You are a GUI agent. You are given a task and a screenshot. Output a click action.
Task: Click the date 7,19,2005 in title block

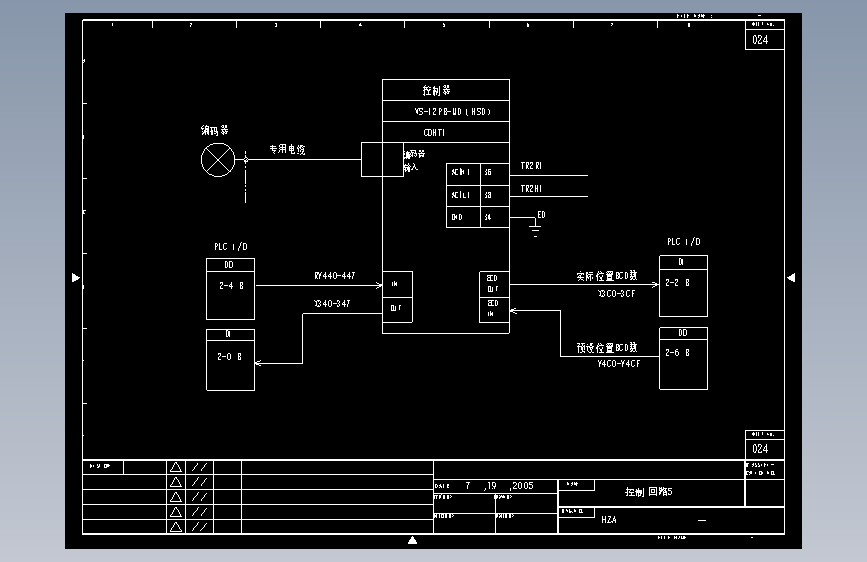pyautogui.click(x=499, y=486)
